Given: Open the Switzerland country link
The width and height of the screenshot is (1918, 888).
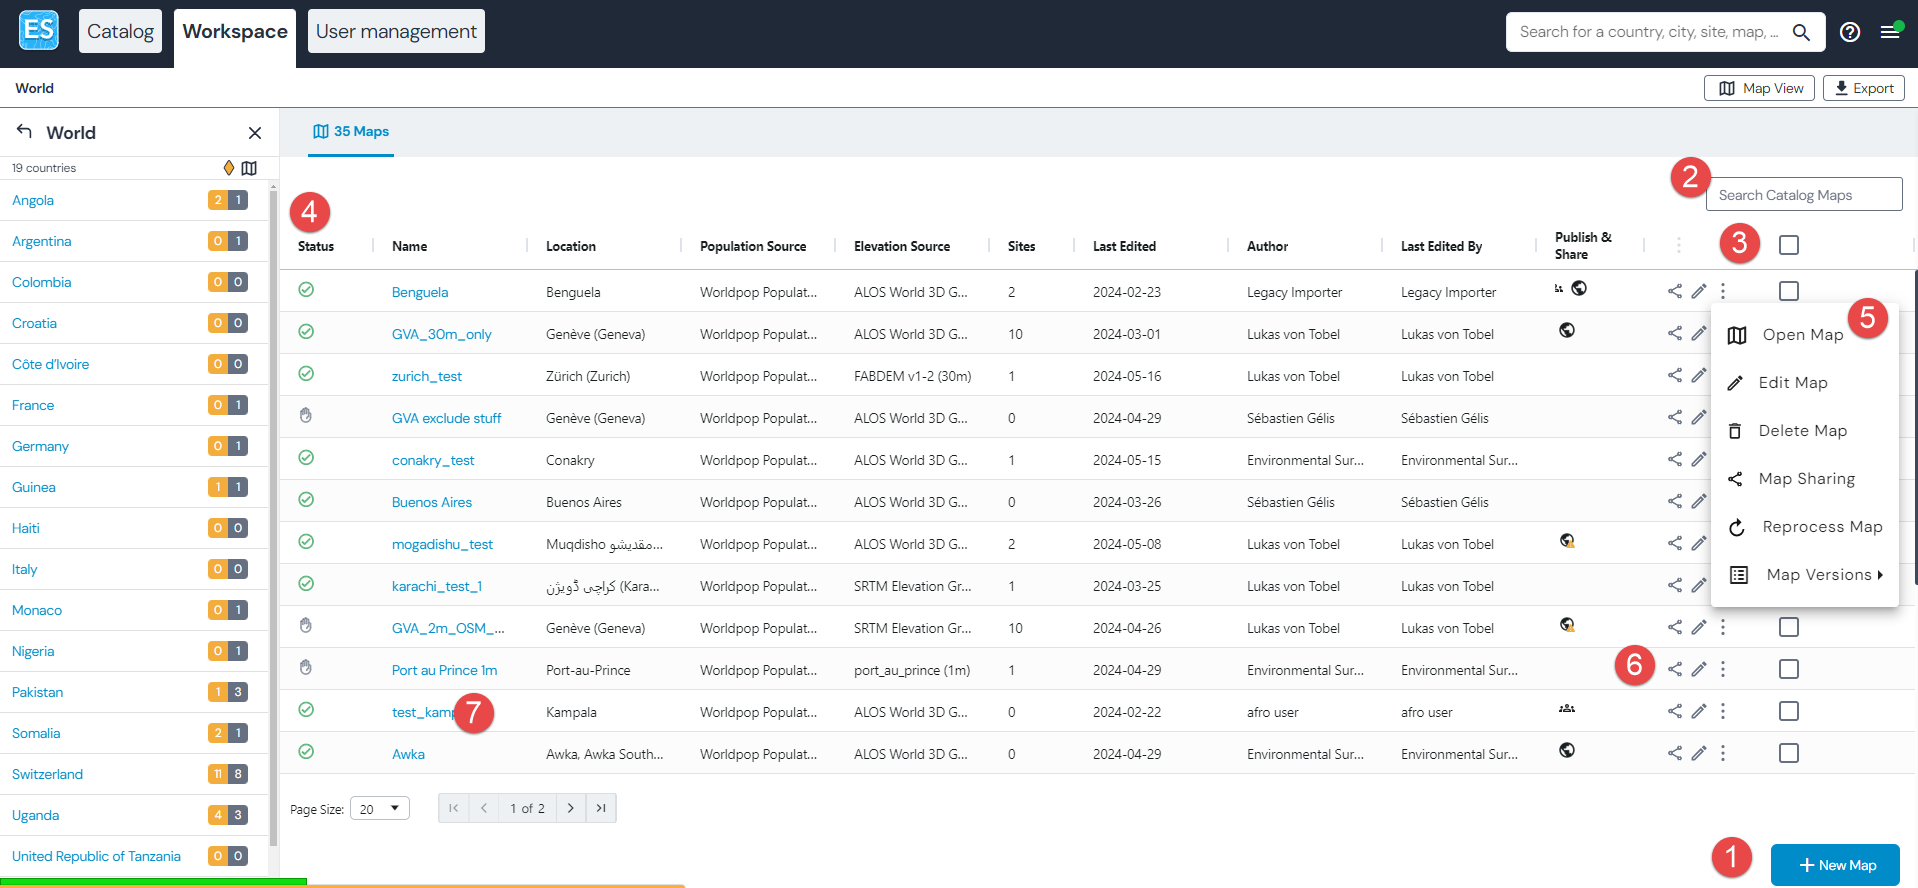Looking at the screenshot, I should pyautogui.click(x=47, y=774).
